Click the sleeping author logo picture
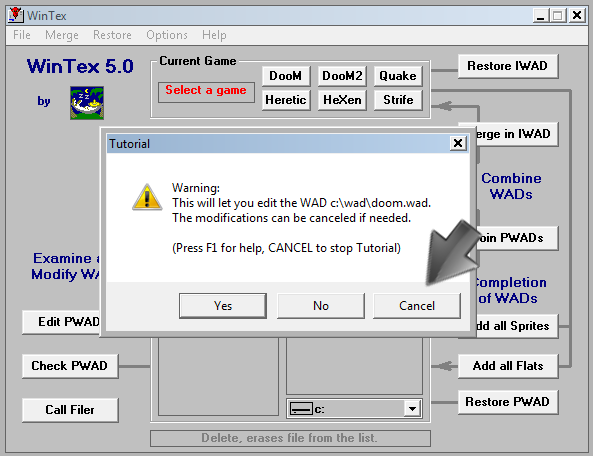The width and height of the screenshot is (593, 456). coord(87,103)
